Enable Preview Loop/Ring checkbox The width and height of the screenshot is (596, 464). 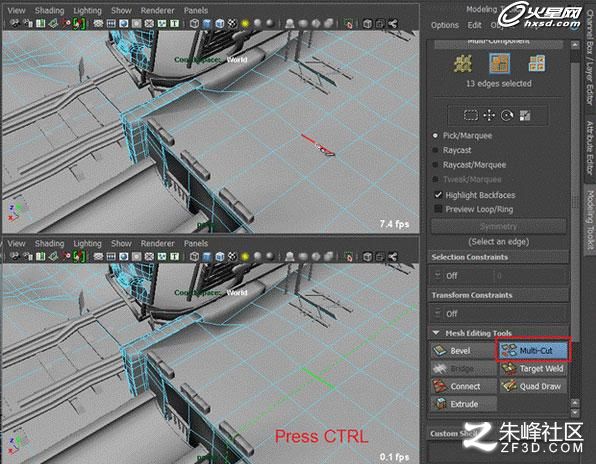point(438,209)
